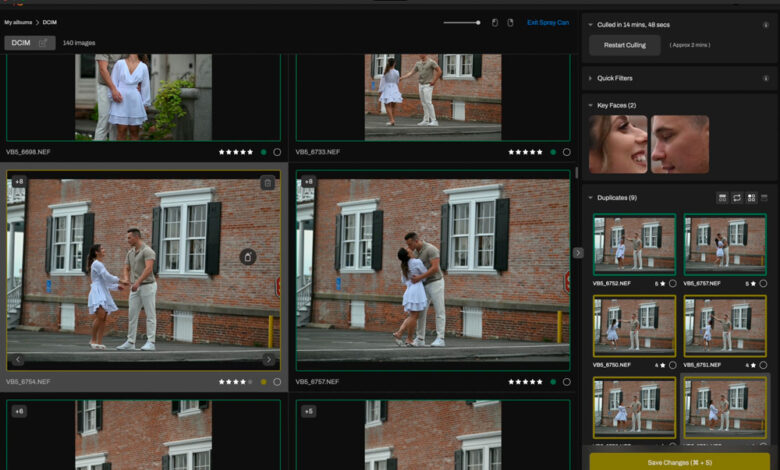Image resolution: width=780 pixels, height=470 pixels.
Task: Go to the previous photo in the VB5_6754 stack
Action: coord(18,360)
